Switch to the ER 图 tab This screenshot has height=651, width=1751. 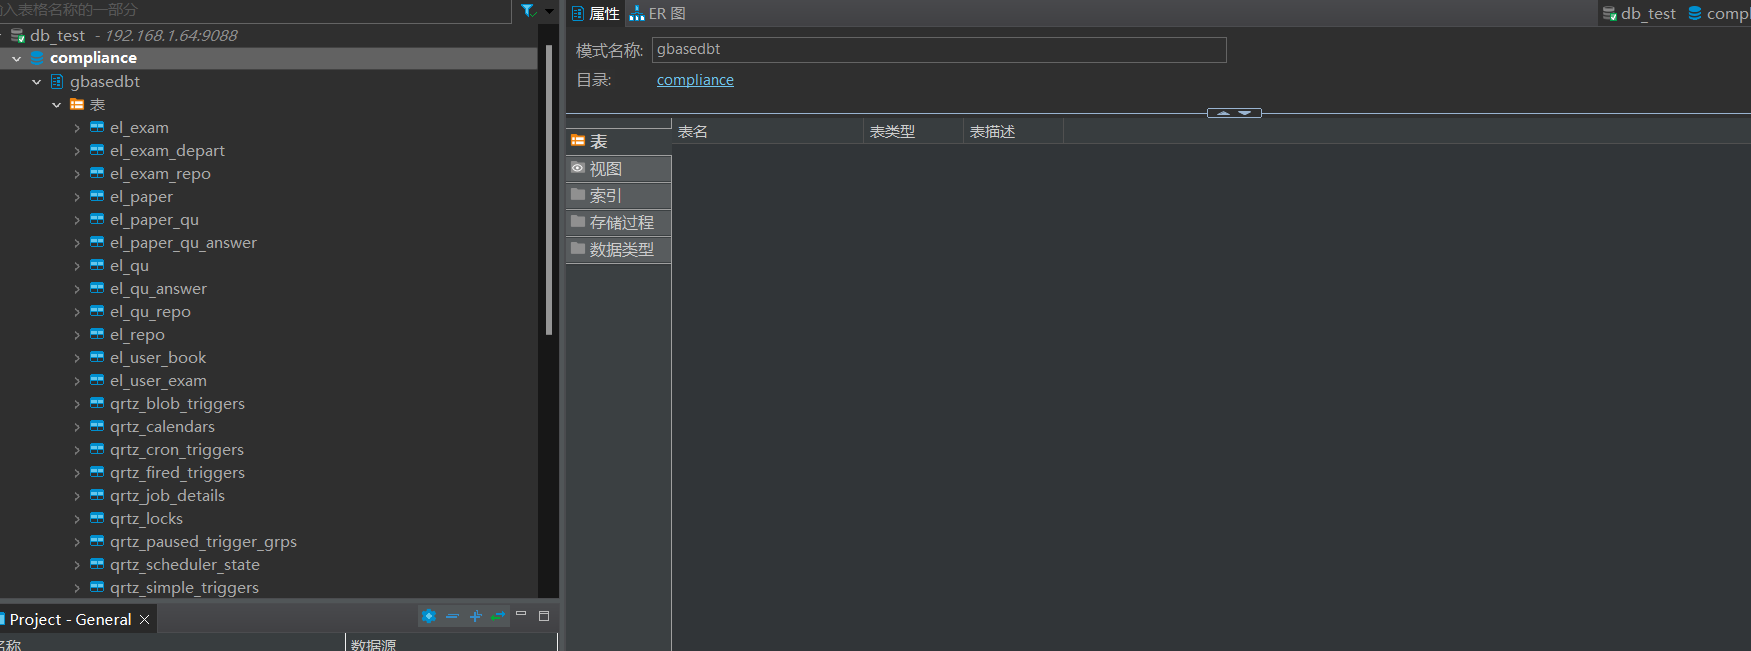tap(657, 14)
